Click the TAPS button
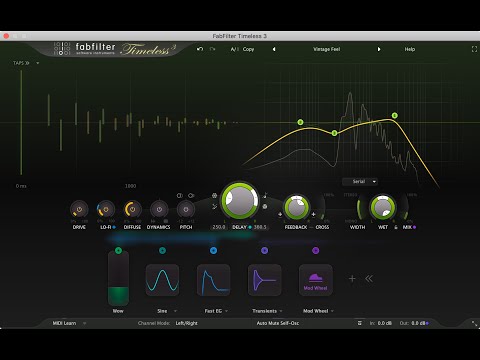Image resolution: width=480 pixels, height=360 pixels. [21, 63]
